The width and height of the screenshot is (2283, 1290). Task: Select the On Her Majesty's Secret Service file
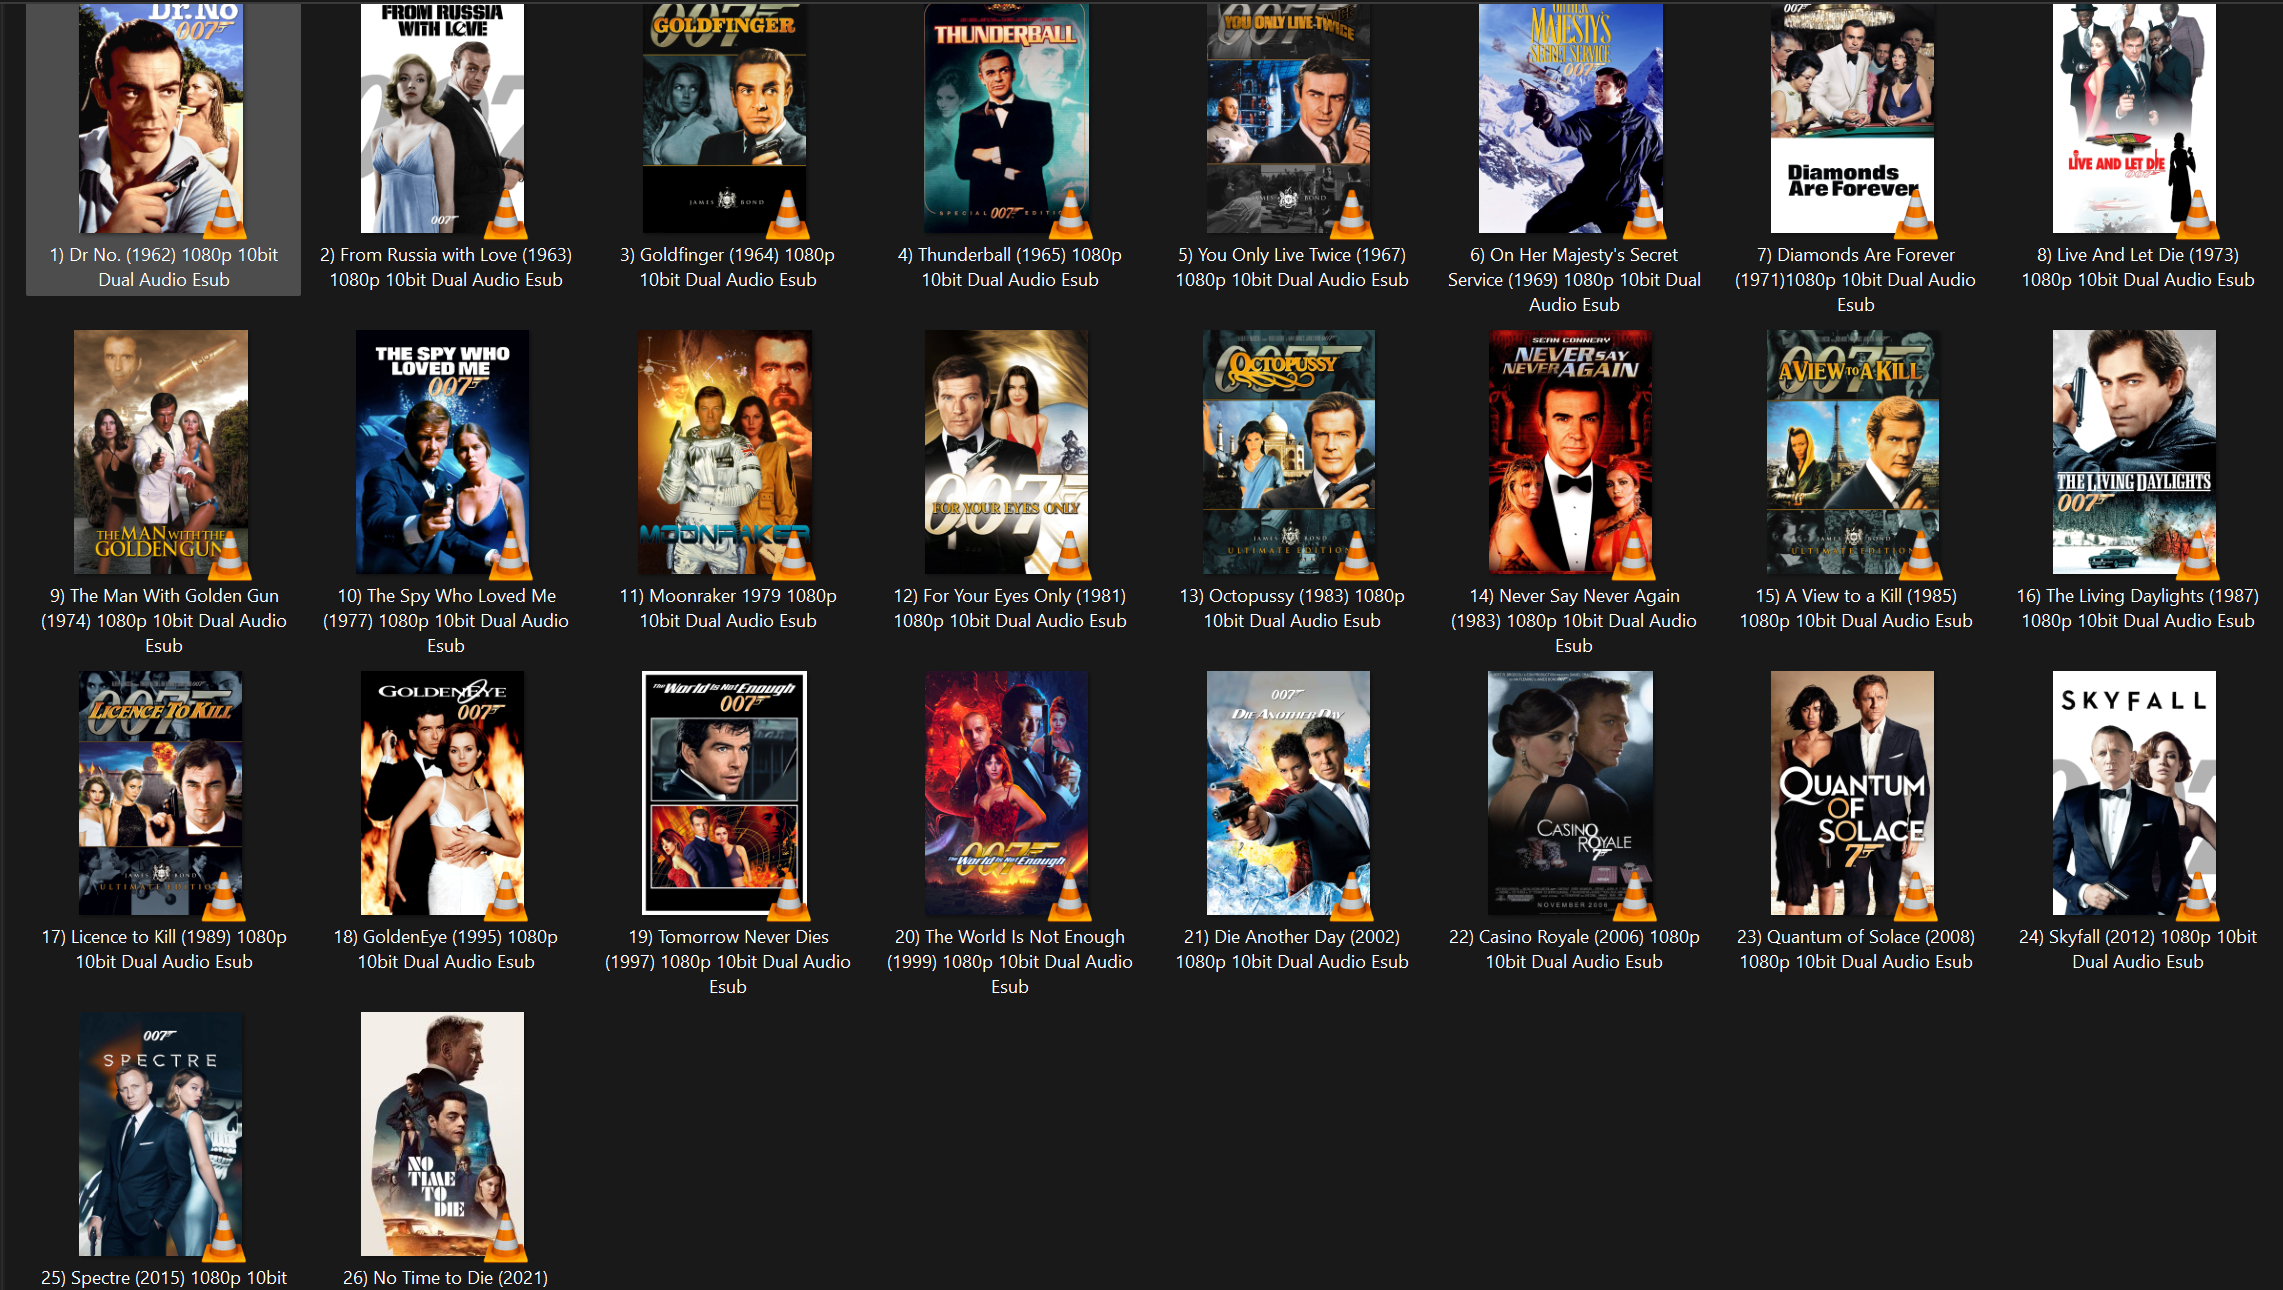(x=1572, y=279)
